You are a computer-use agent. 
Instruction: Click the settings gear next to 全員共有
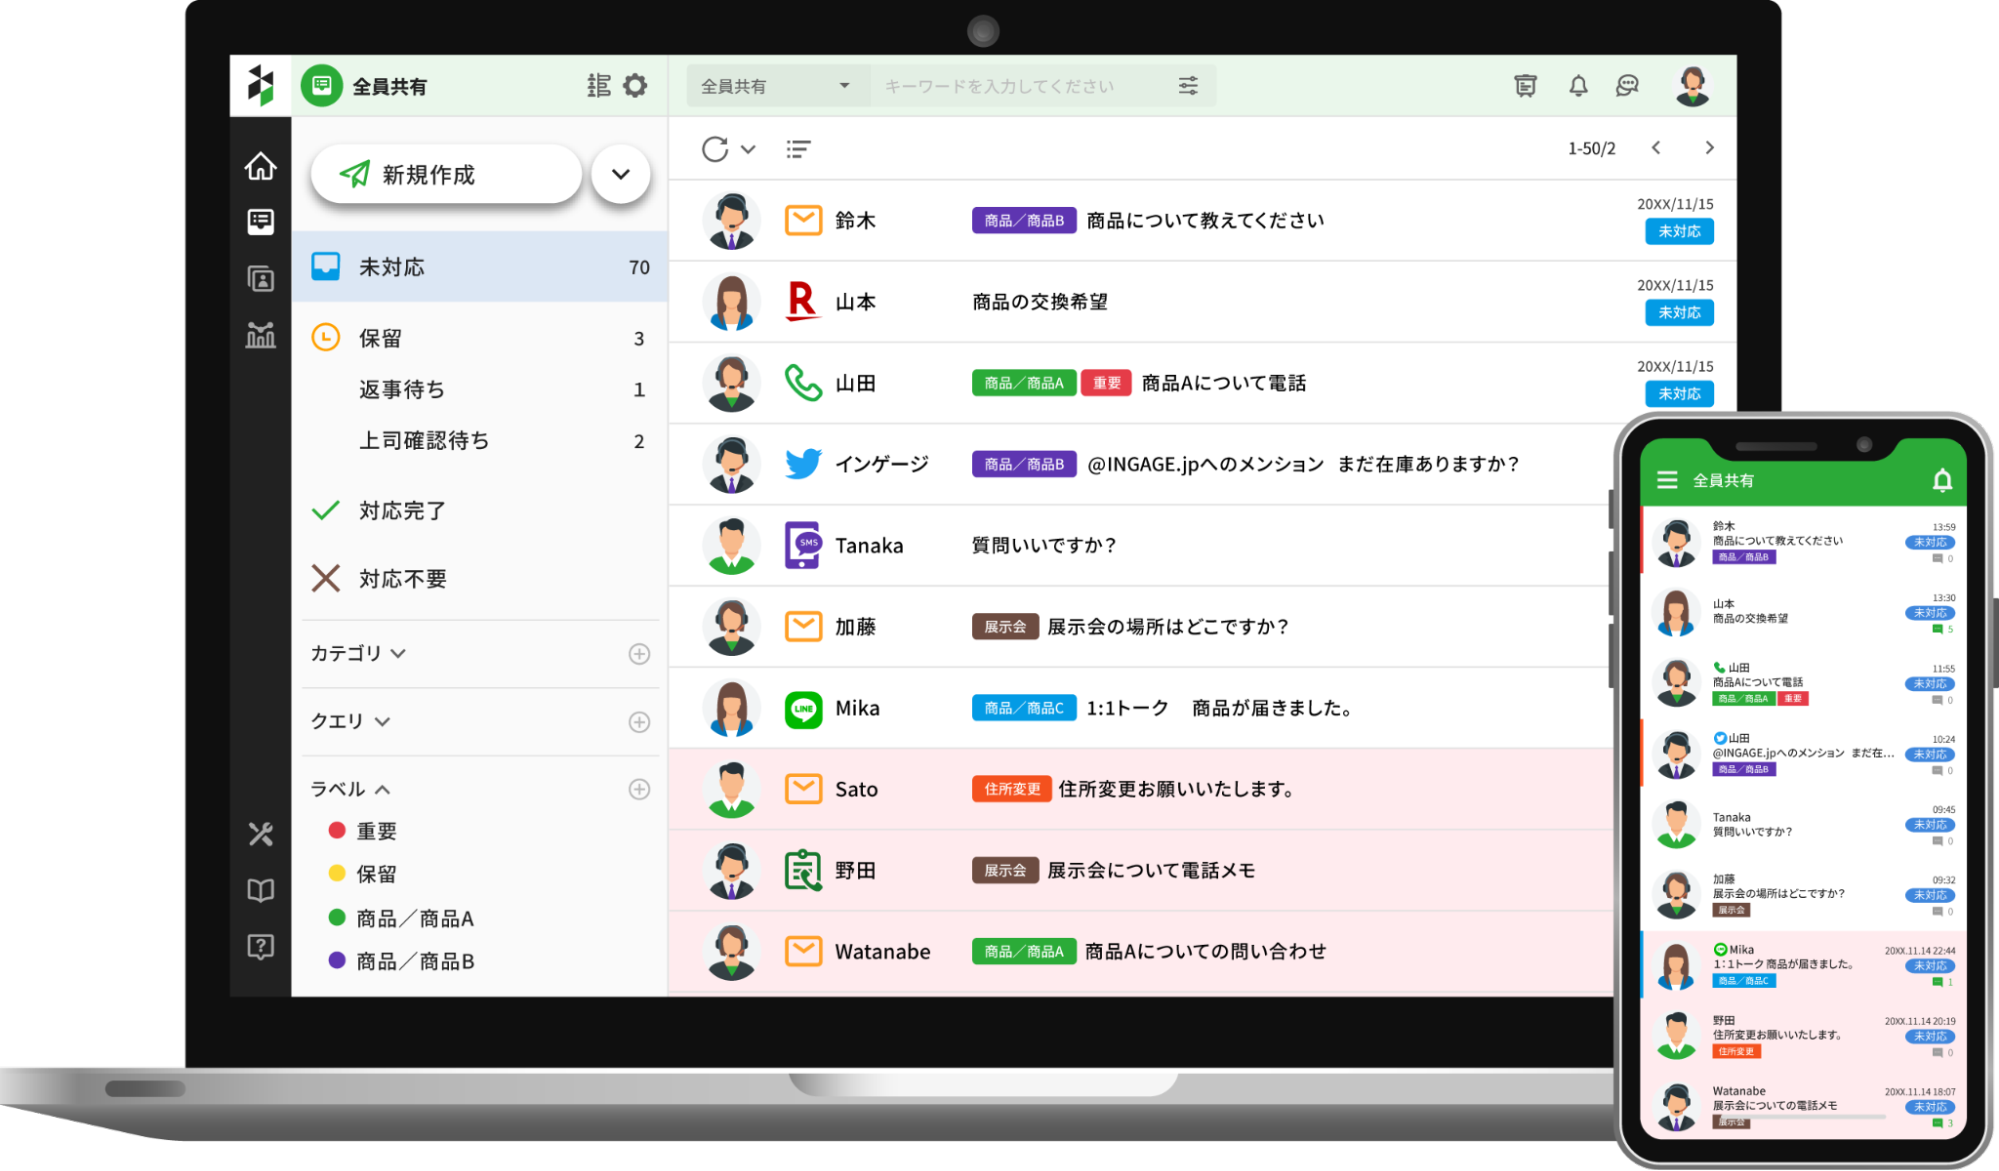[x=635, y=86]
